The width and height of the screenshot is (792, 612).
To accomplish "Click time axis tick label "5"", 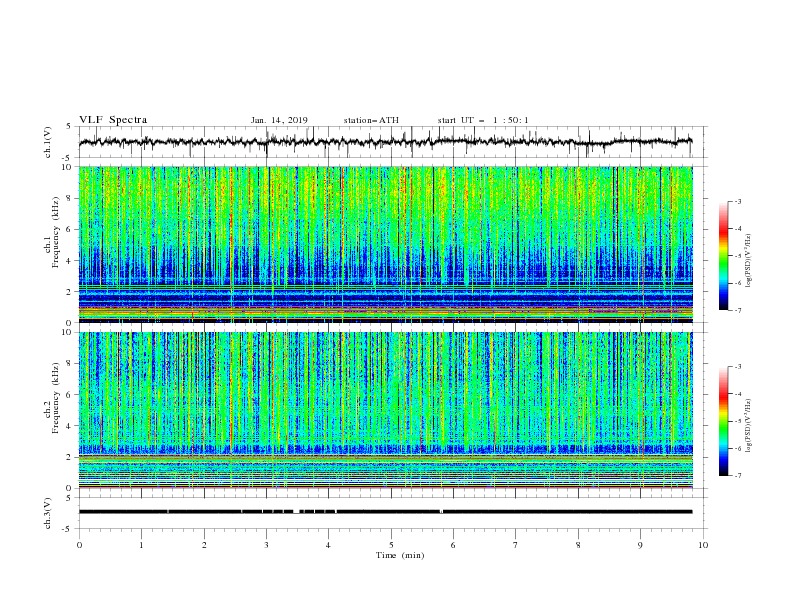I will (x=391, y=545).
